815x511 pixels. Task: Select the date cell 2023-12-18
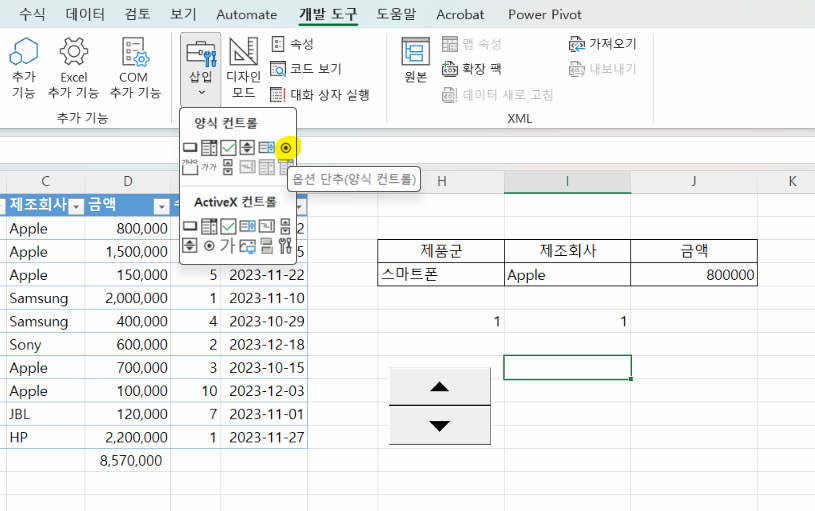(x=264, y=345)
